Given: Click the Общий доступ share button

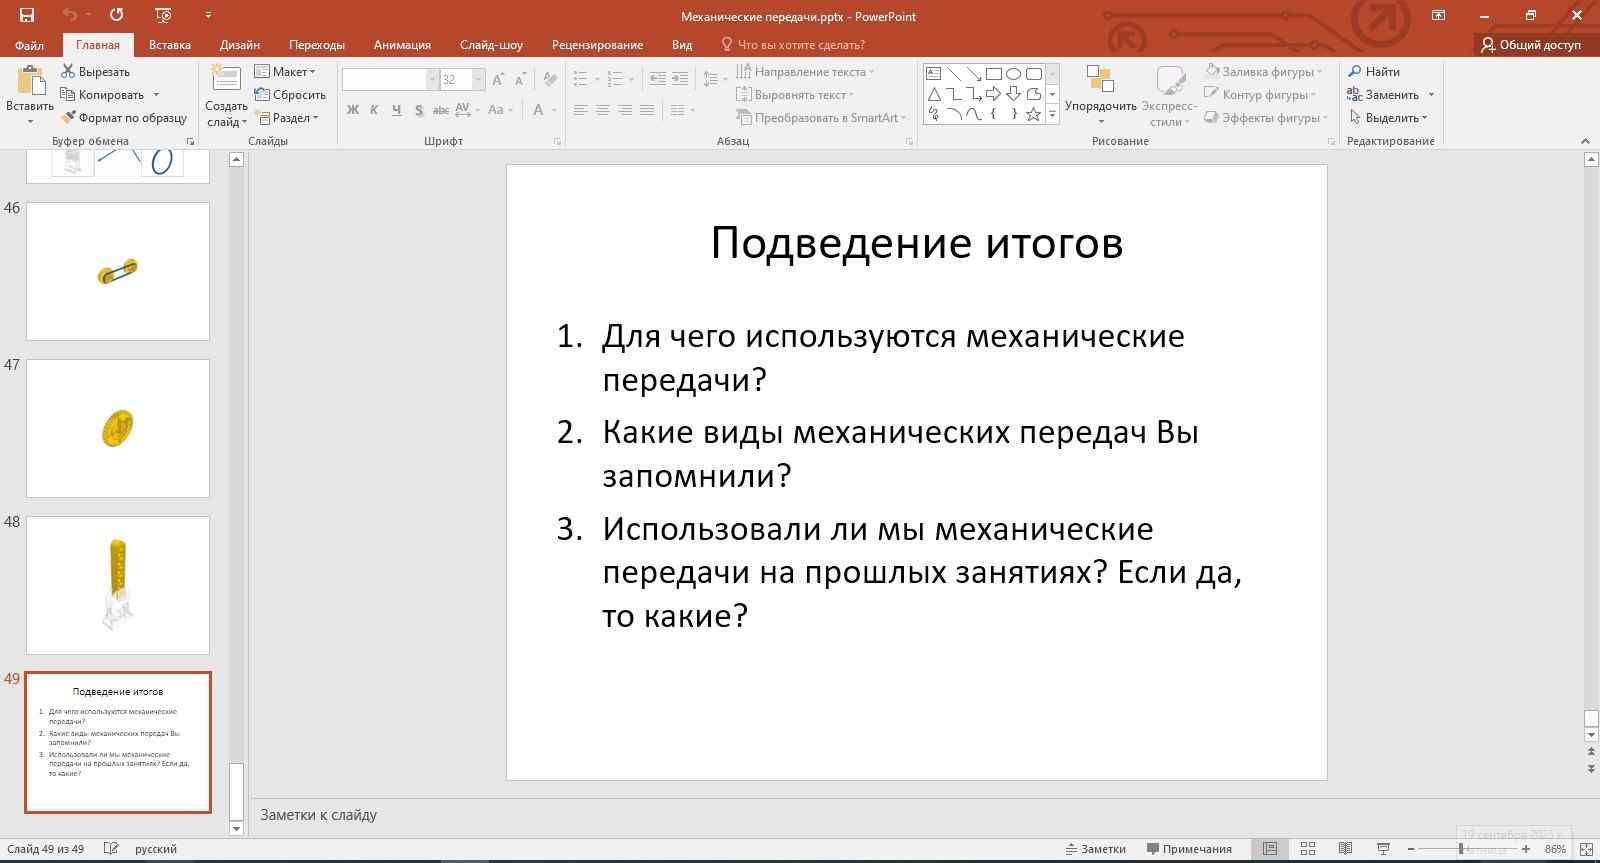Looking at the screenshot, I should 1530,45.
